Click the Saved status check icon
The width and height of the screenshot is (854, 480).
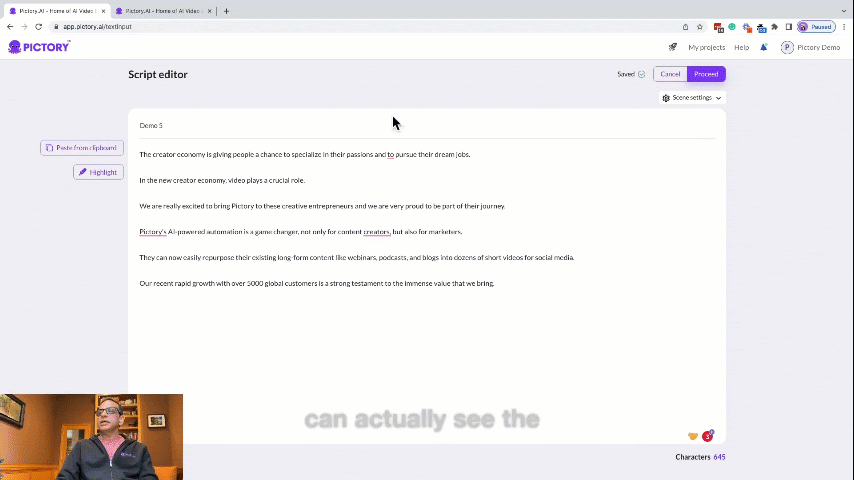[x=642, y=74]
